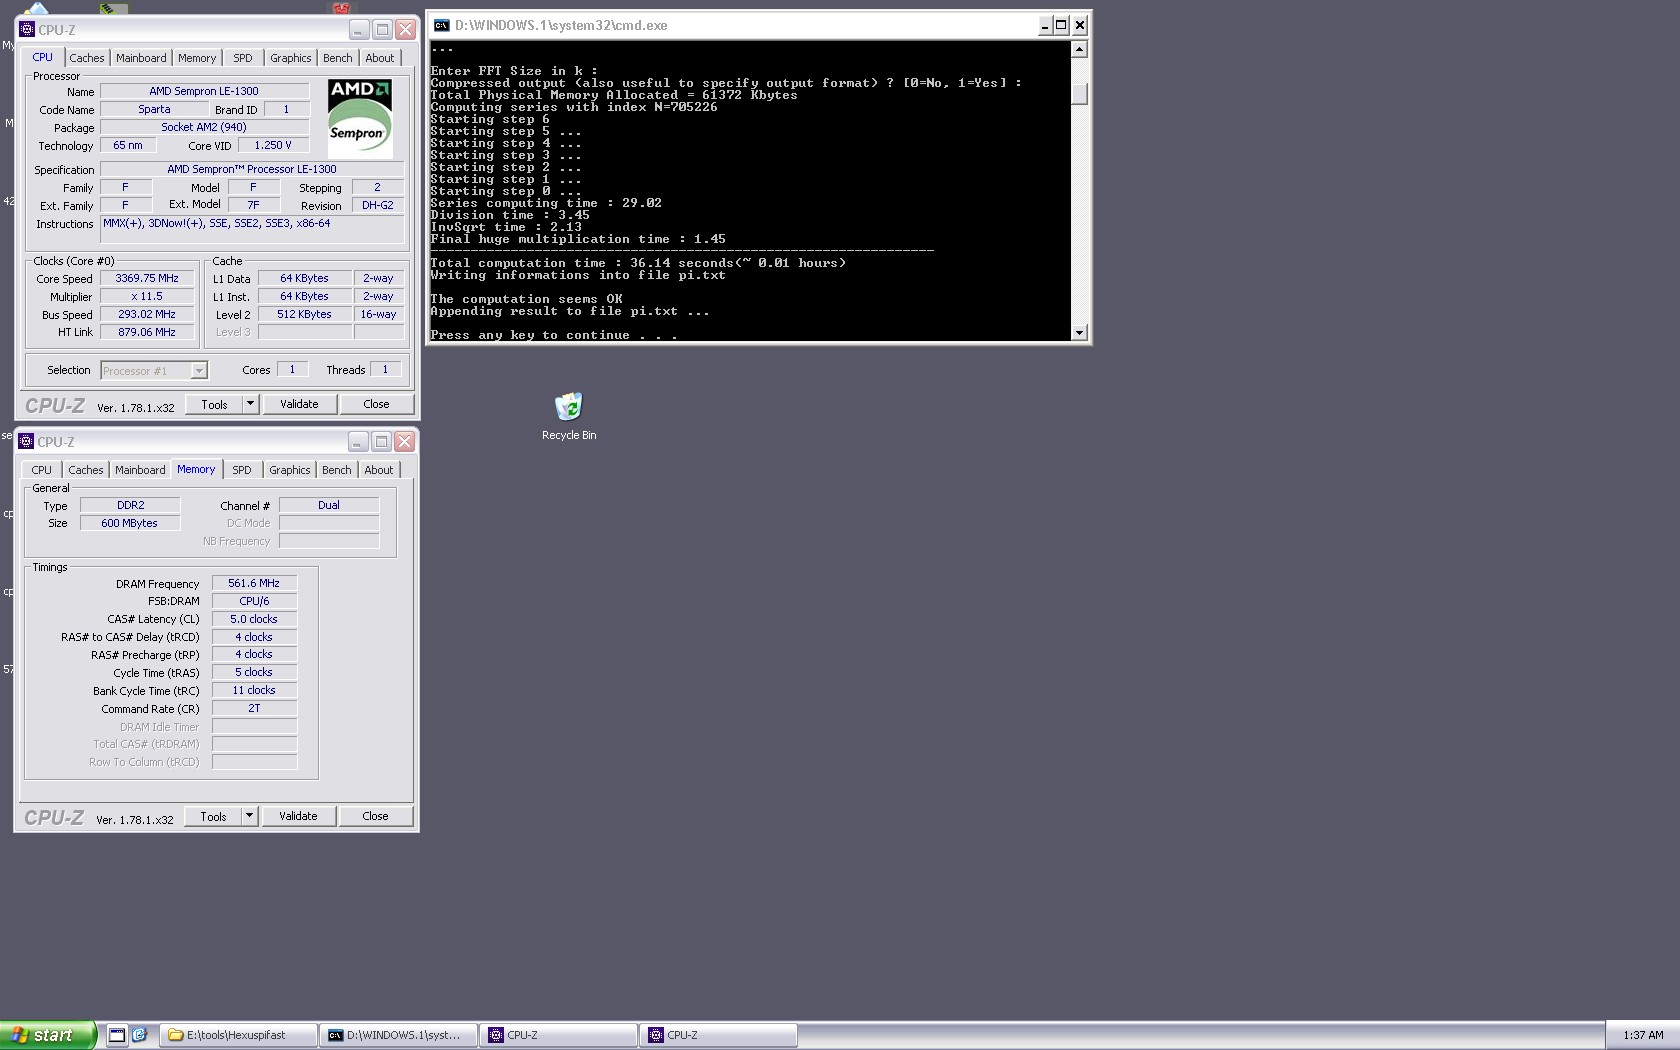Click the memory Size field 600 MBytes
Image resolution: width=1680 pixels, height=1050 pixels.
130,524
